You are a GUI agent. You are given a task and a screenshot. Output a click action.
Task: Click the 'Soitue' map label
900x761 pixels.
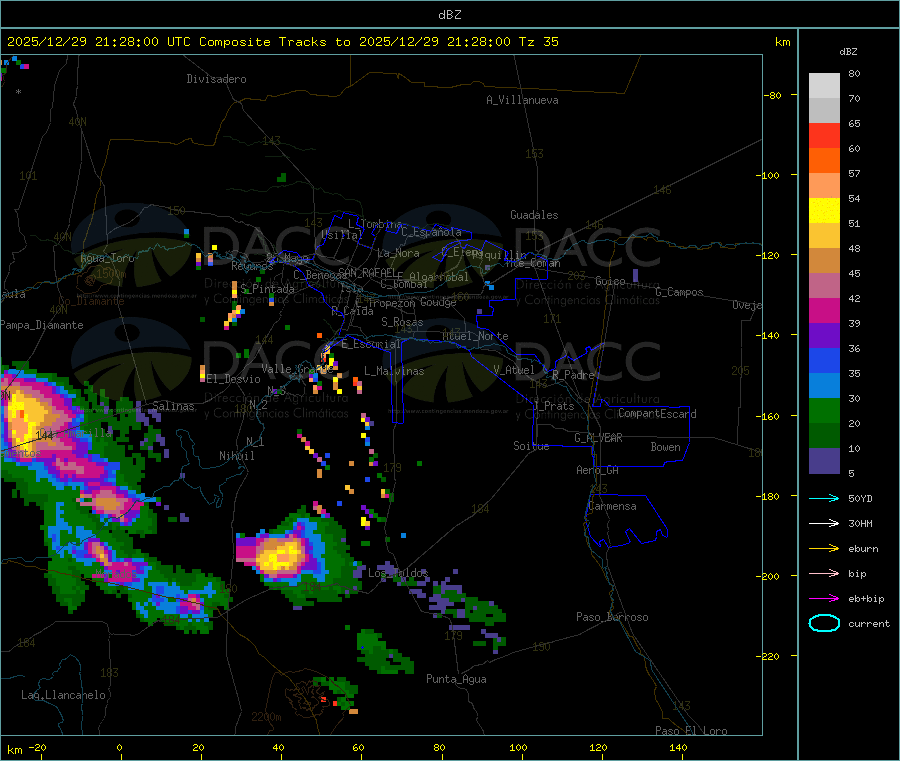(x=531, y=445)
